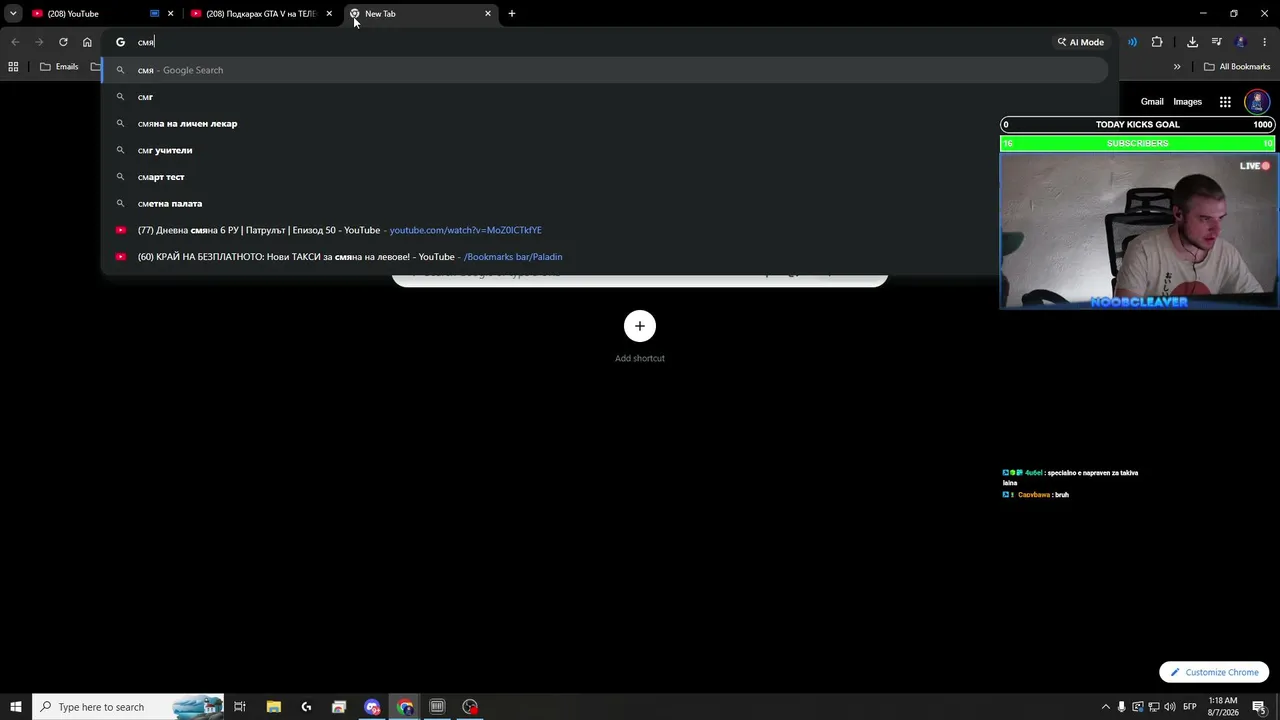Open Task View in the taskbar

(240, 707)
